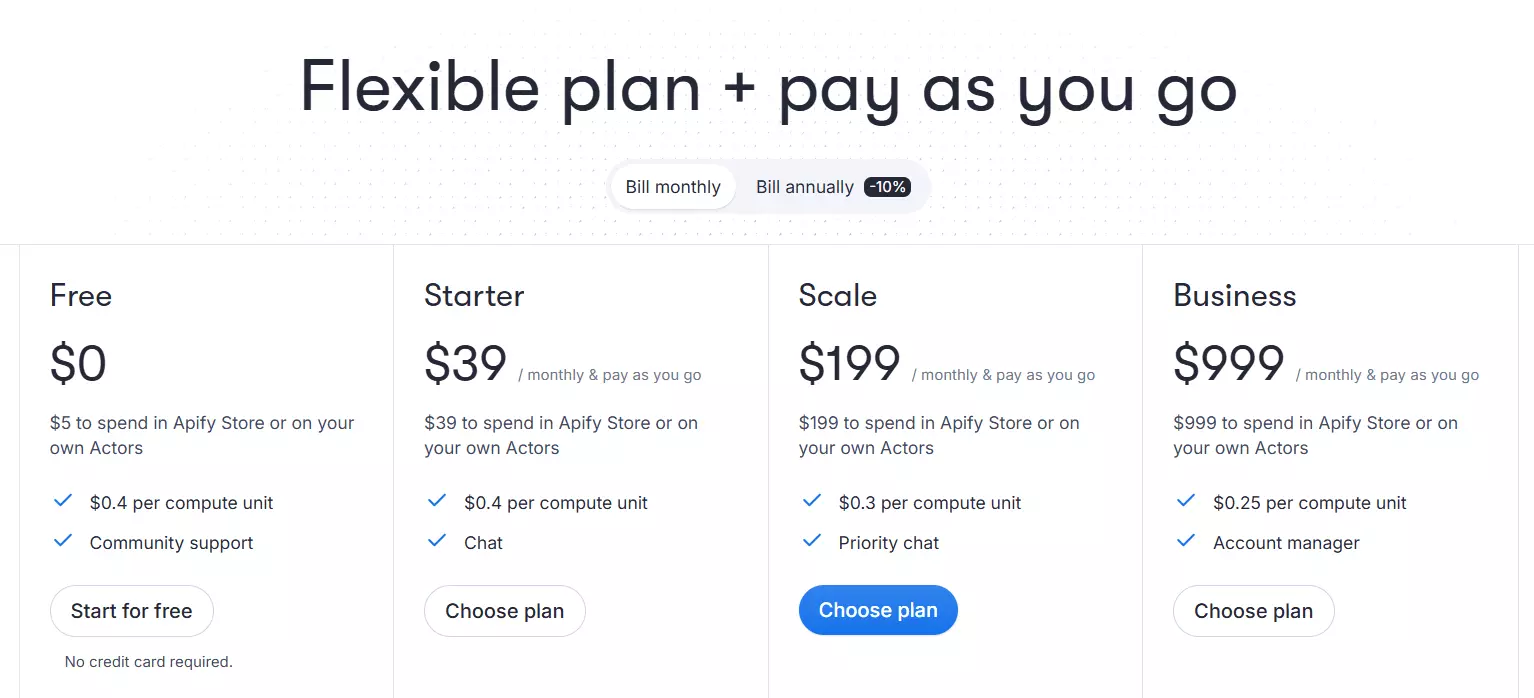Click the Scale plan title

click(838, 296)
